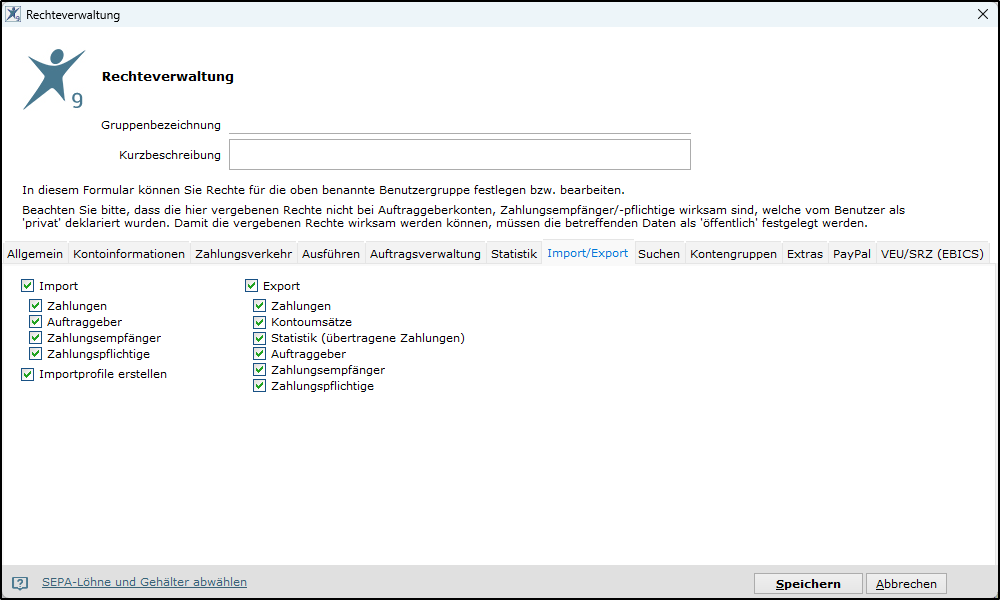Select the Zahlungsverkehr tab
Viewport: 1000px width, 600px height.
(244, 254)
